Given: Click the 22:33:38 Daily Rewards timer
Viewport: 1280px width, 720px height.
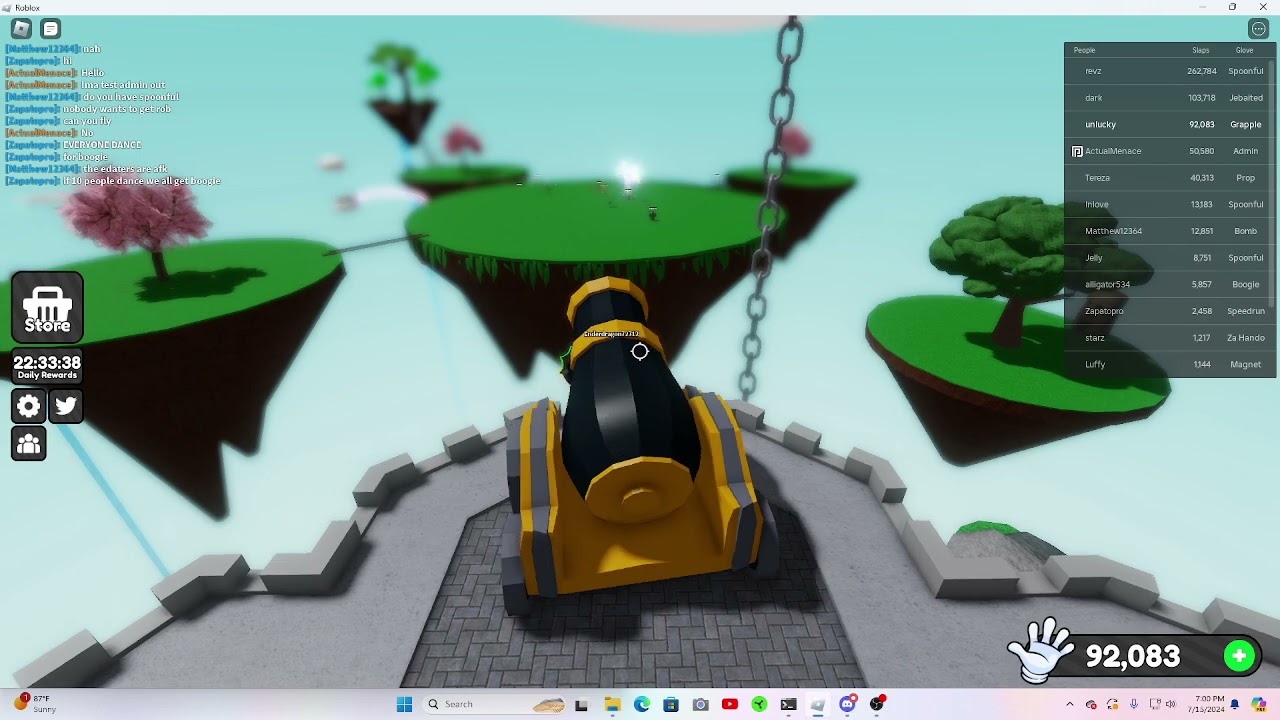Looking at the screenshot, I should tap(47, 366).
